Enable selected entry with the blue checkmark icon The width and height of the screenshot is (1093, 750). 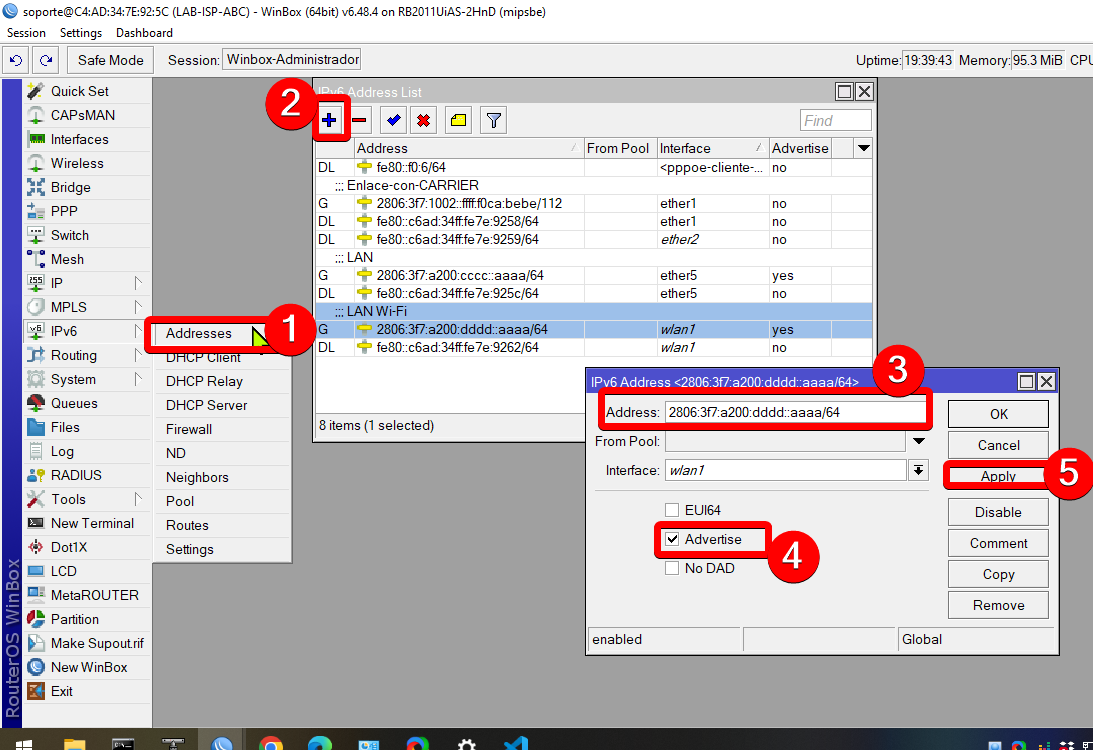tap(392, 120)
